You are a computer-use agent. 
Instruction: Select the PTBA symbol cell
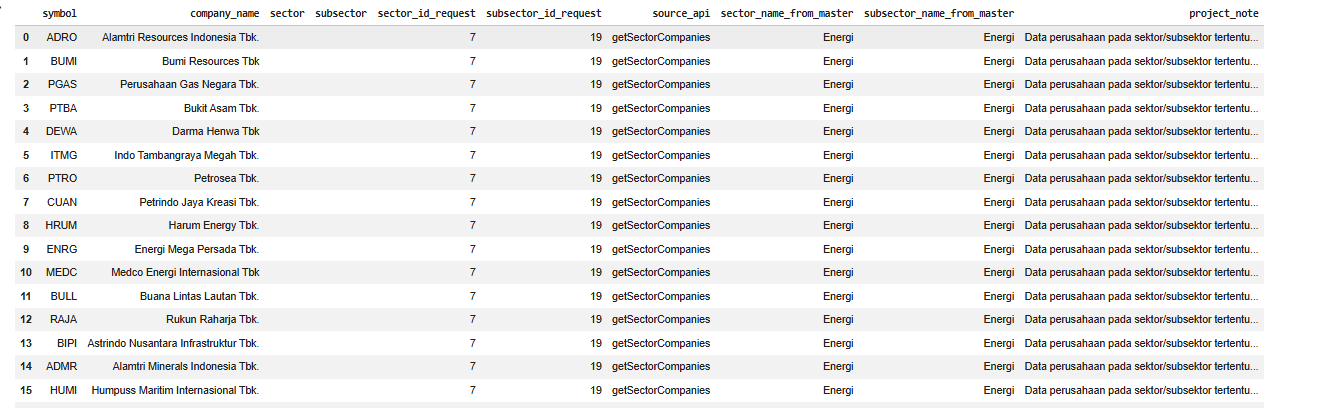coord(63,108)
